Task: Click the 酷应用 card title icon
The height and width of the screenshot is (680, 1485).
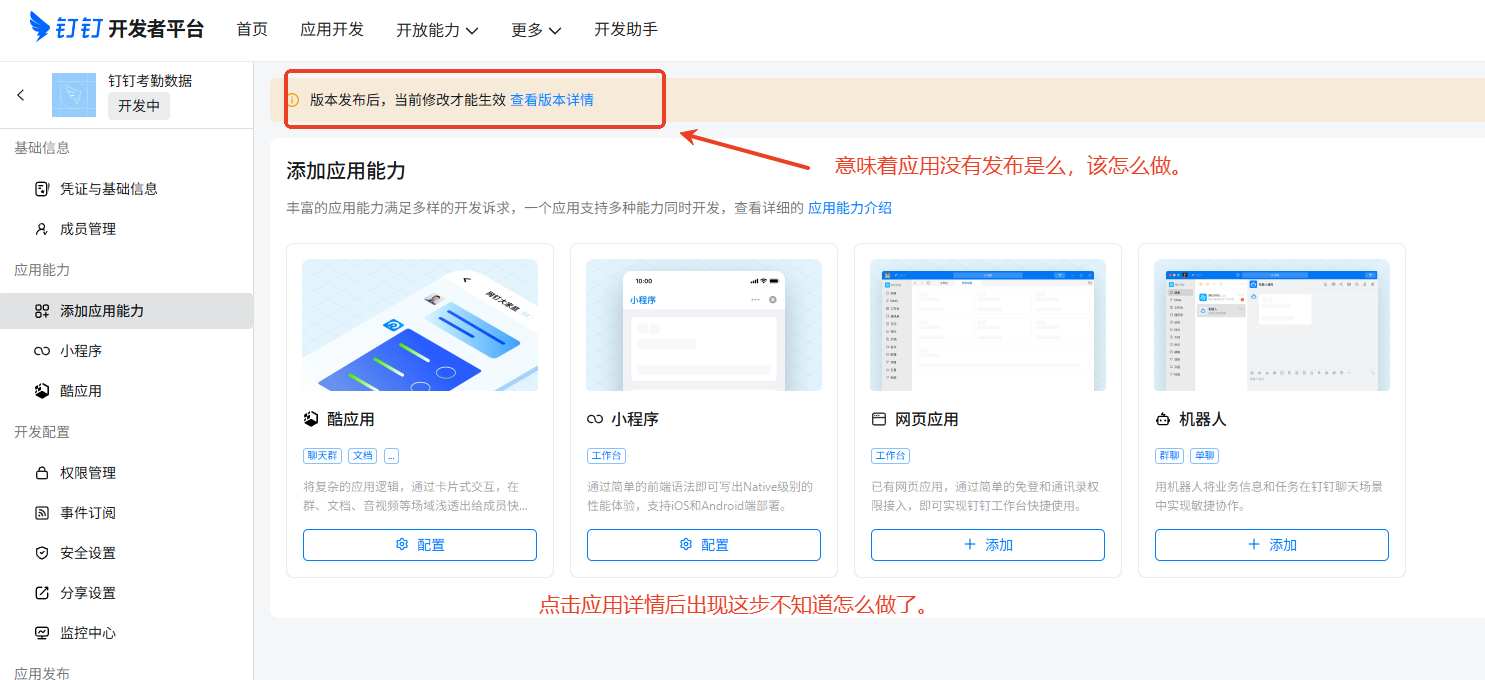Action: point(310,419)
